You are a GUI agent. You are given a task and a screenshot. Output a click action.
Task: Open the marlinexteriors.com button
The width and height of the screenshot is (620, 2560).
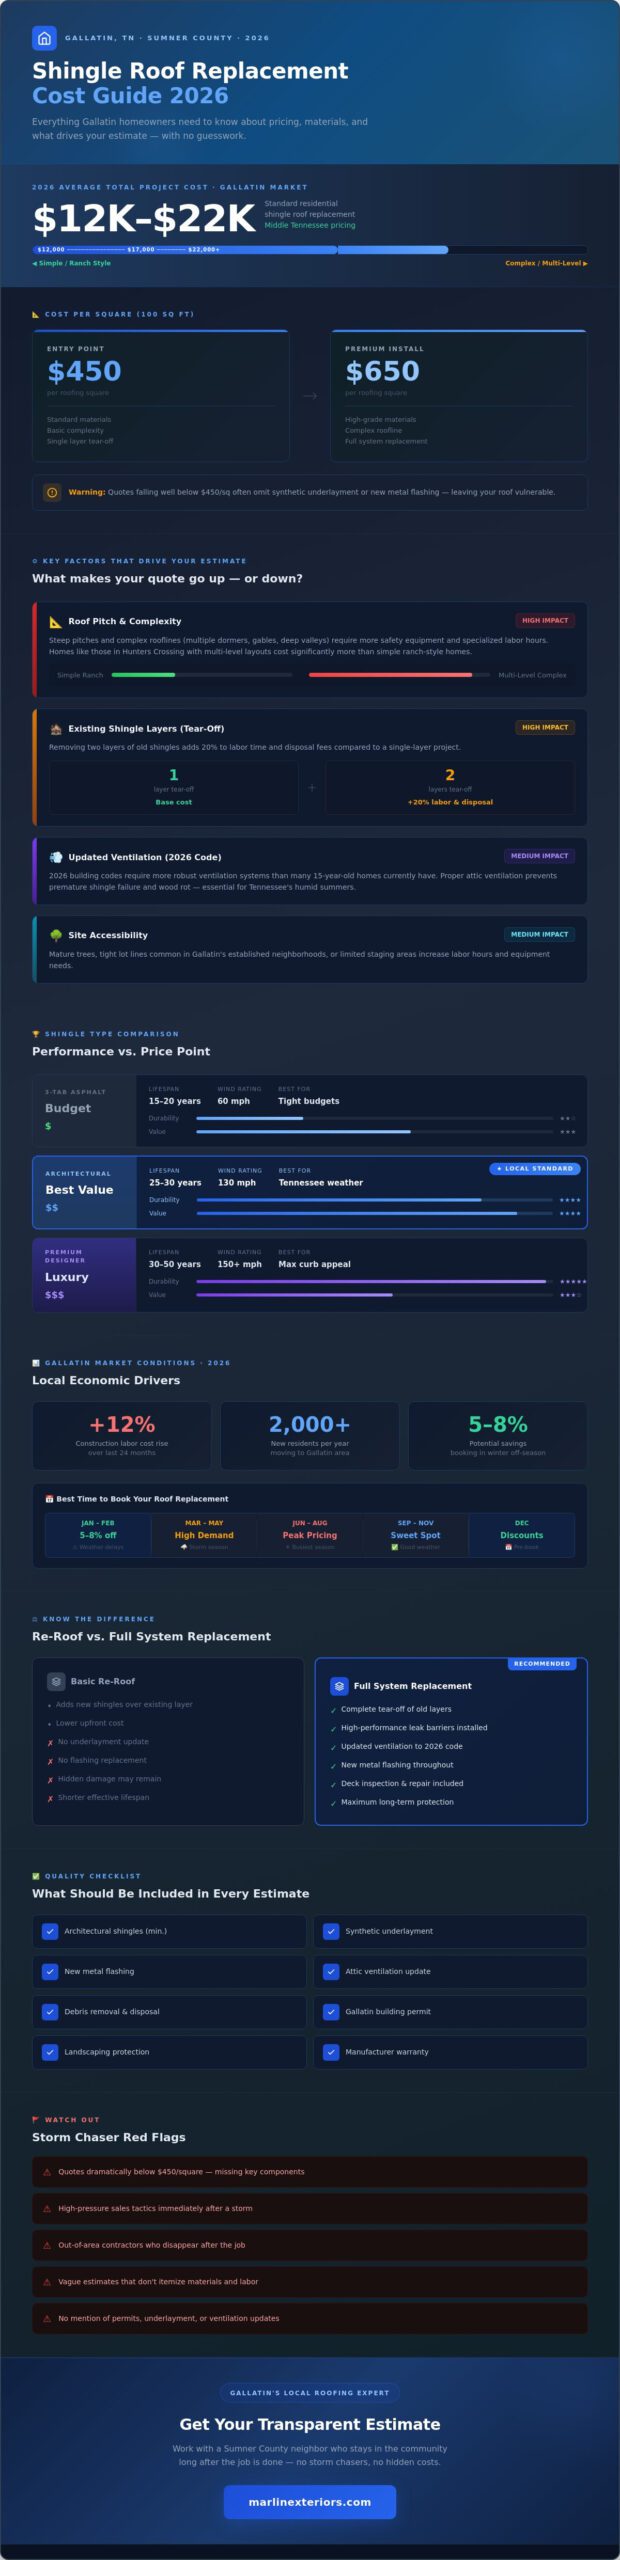(x=310, y=2502)
